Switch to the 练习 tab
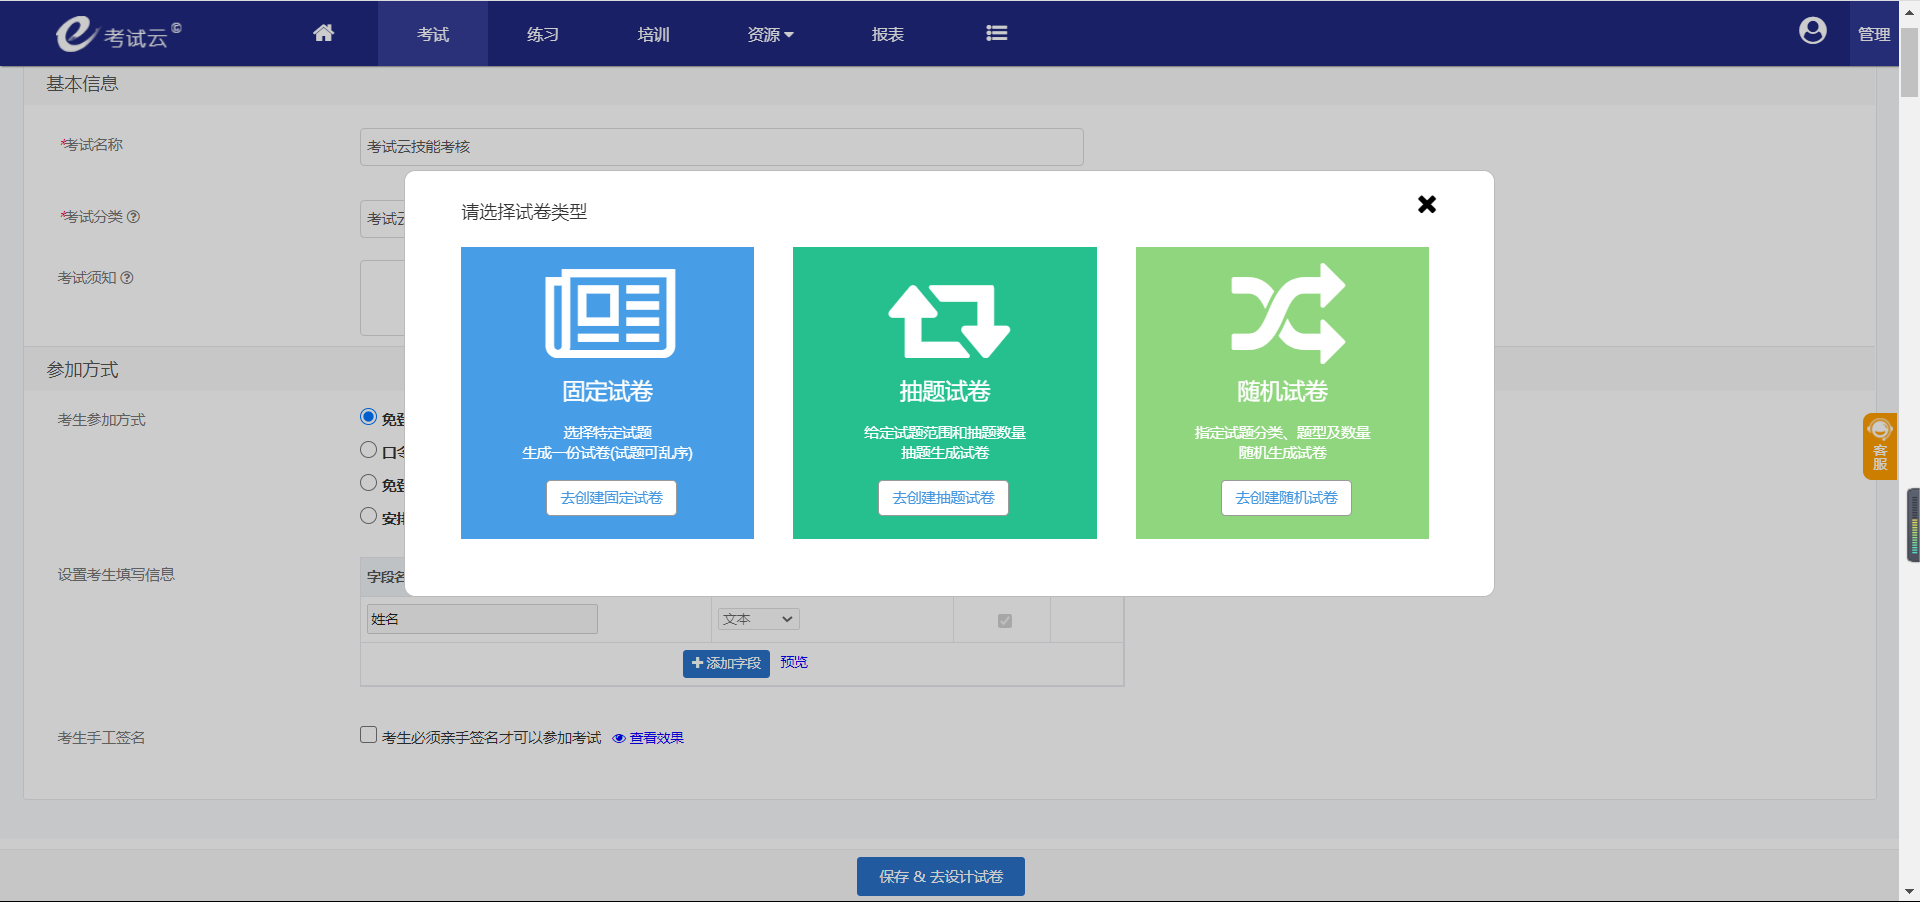1920x902 pixels. click(x=542, y=33)
